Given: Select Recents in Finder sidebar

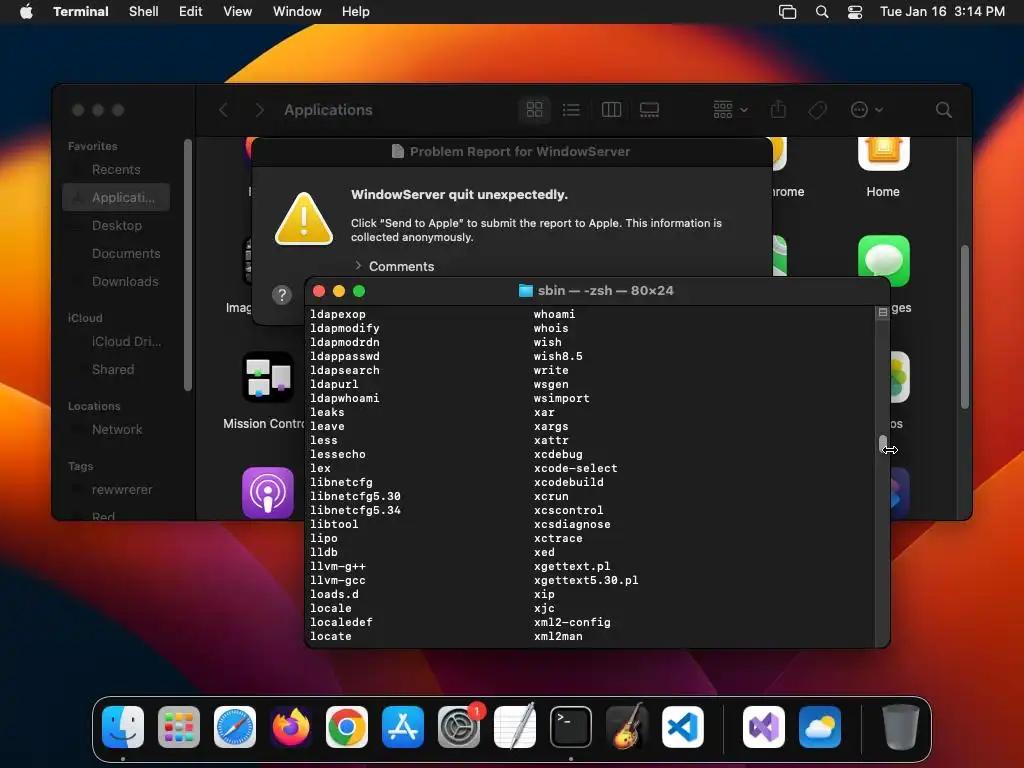Looking at the screenshot, I should click(x=116, y=169).
